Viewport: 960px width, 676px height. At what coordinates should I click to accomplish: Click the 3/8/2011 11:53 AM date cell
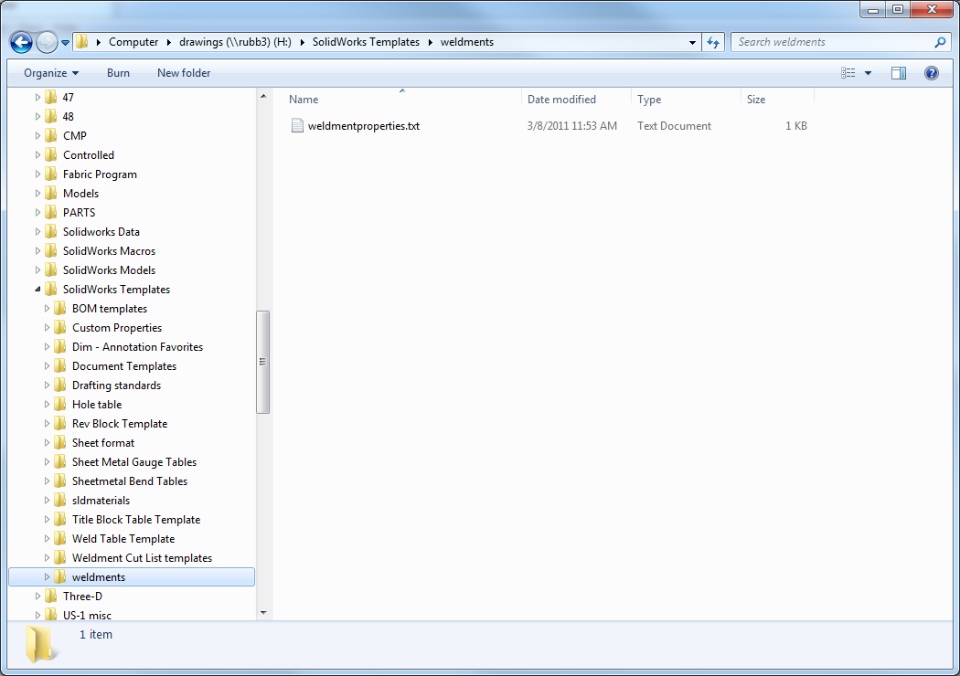572,126
